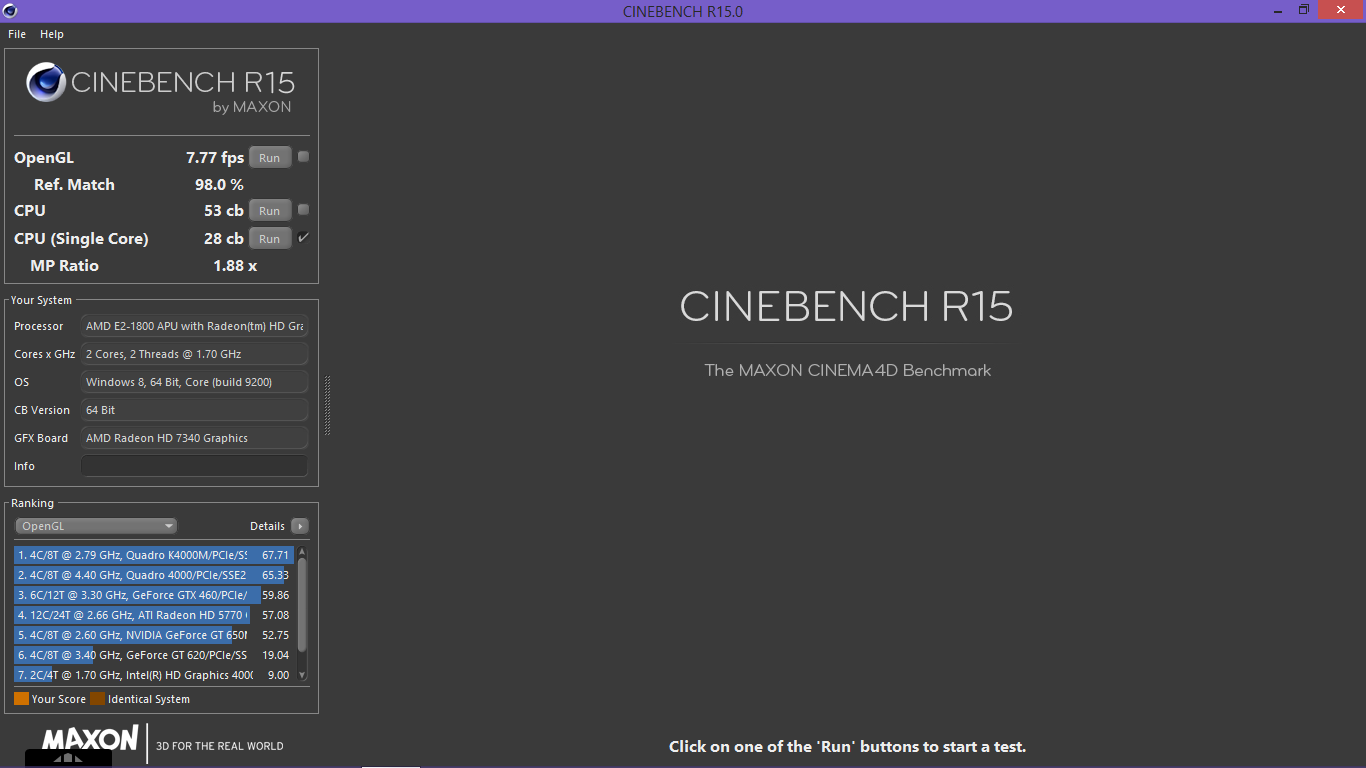
Task: Click the Processor field value
Action: [194, 326]
